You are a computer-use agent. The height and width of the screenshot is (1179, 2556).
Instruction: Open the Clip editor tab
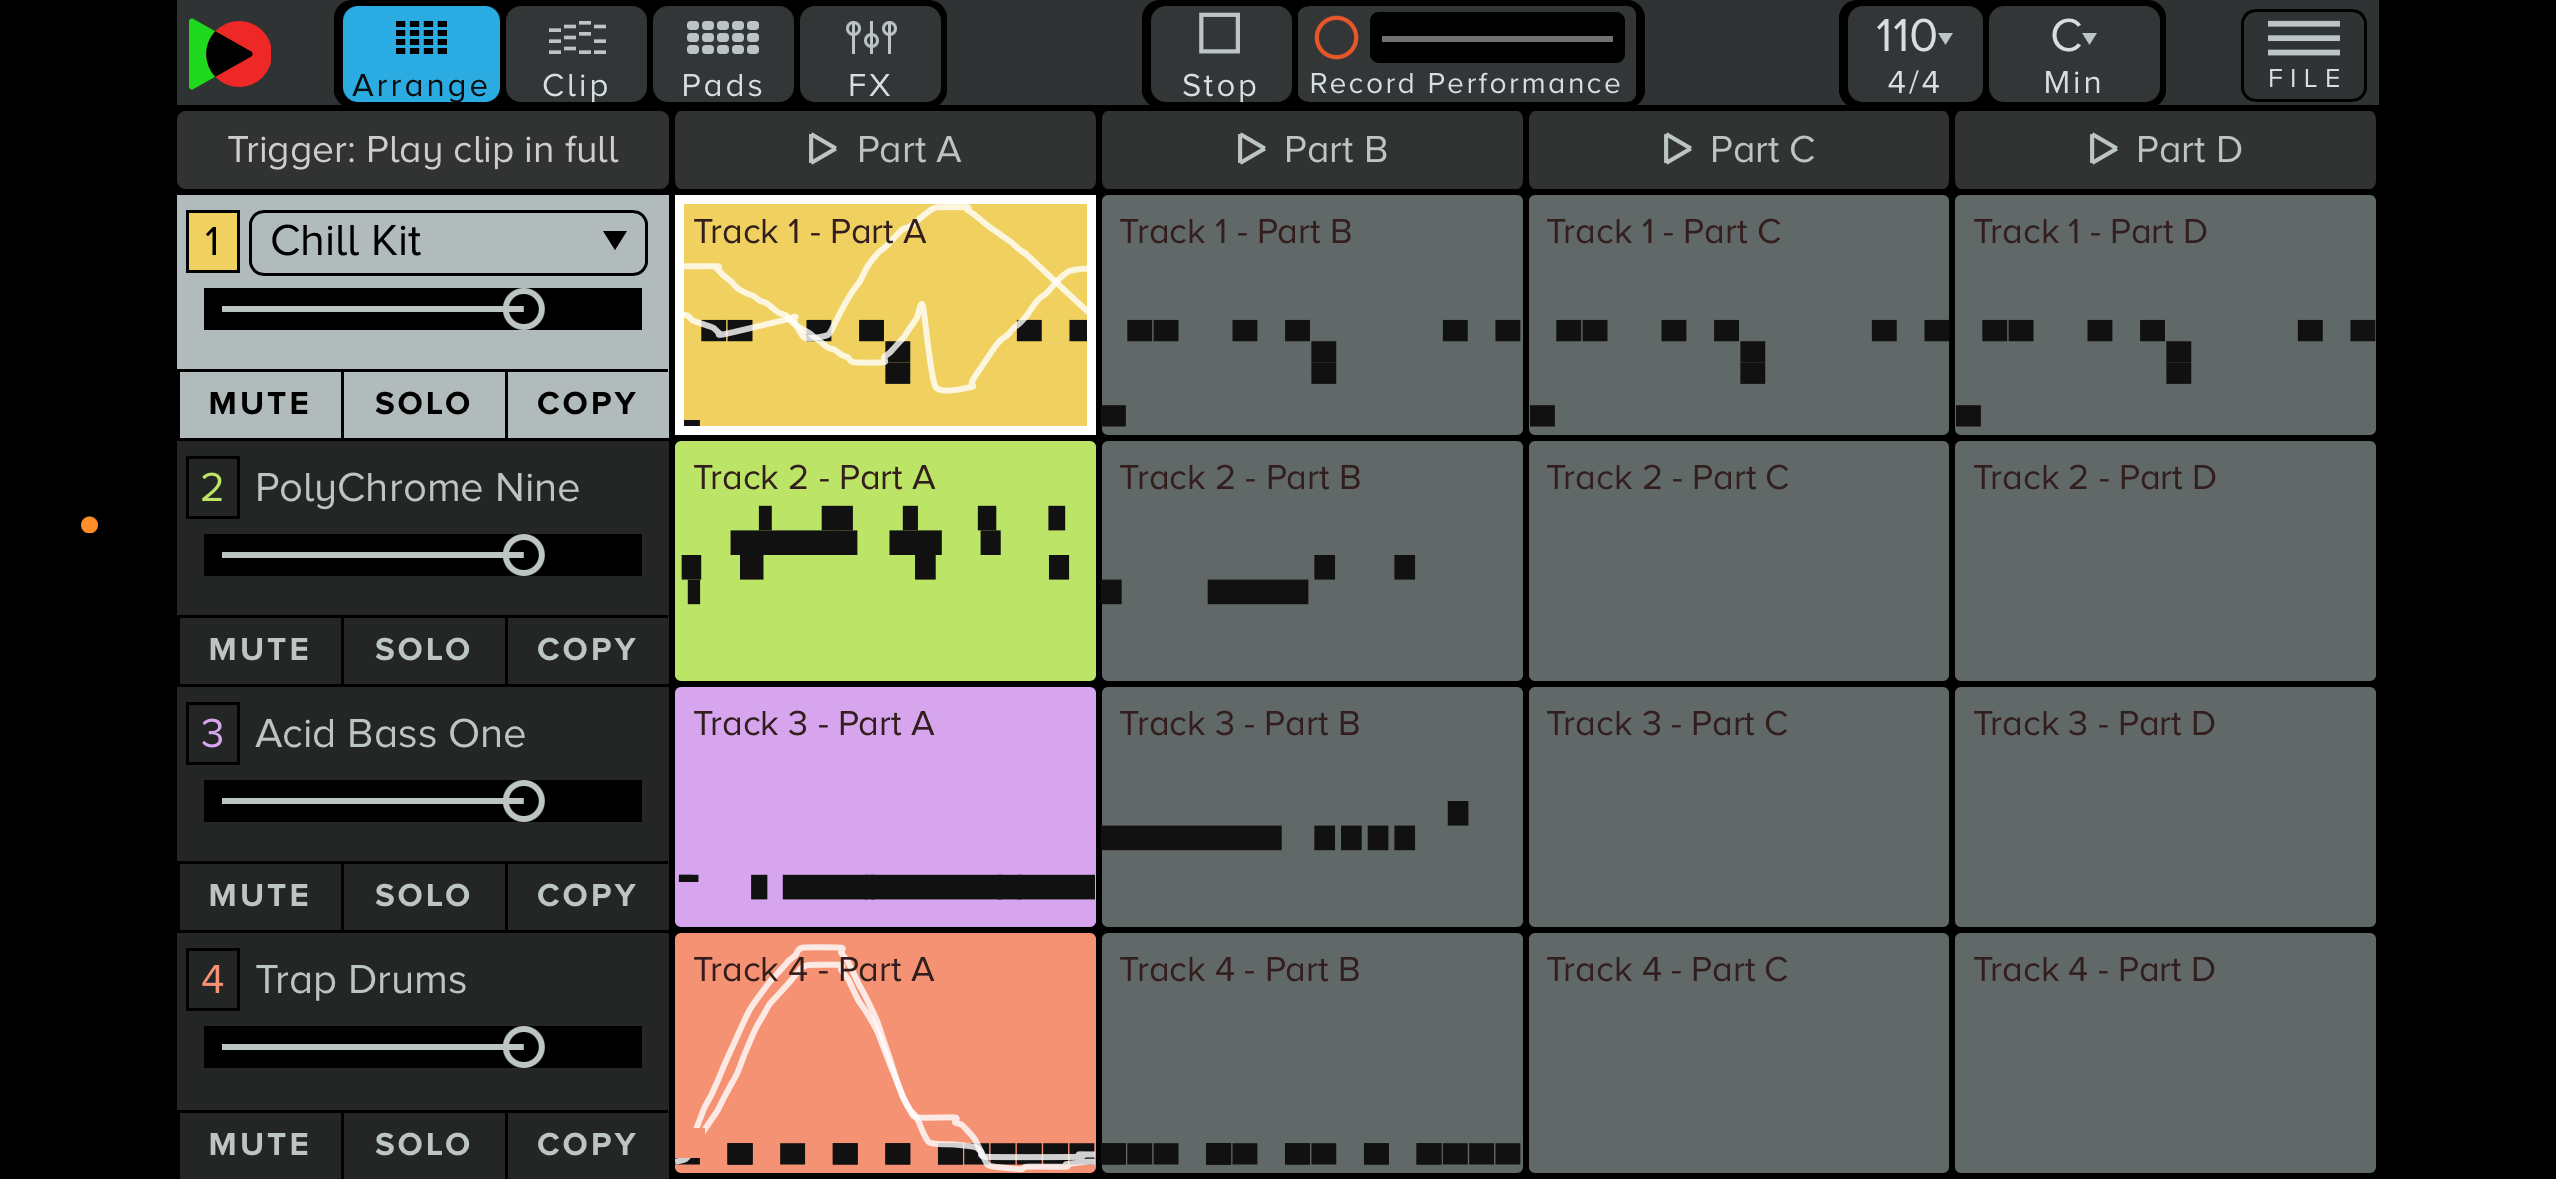576,54
